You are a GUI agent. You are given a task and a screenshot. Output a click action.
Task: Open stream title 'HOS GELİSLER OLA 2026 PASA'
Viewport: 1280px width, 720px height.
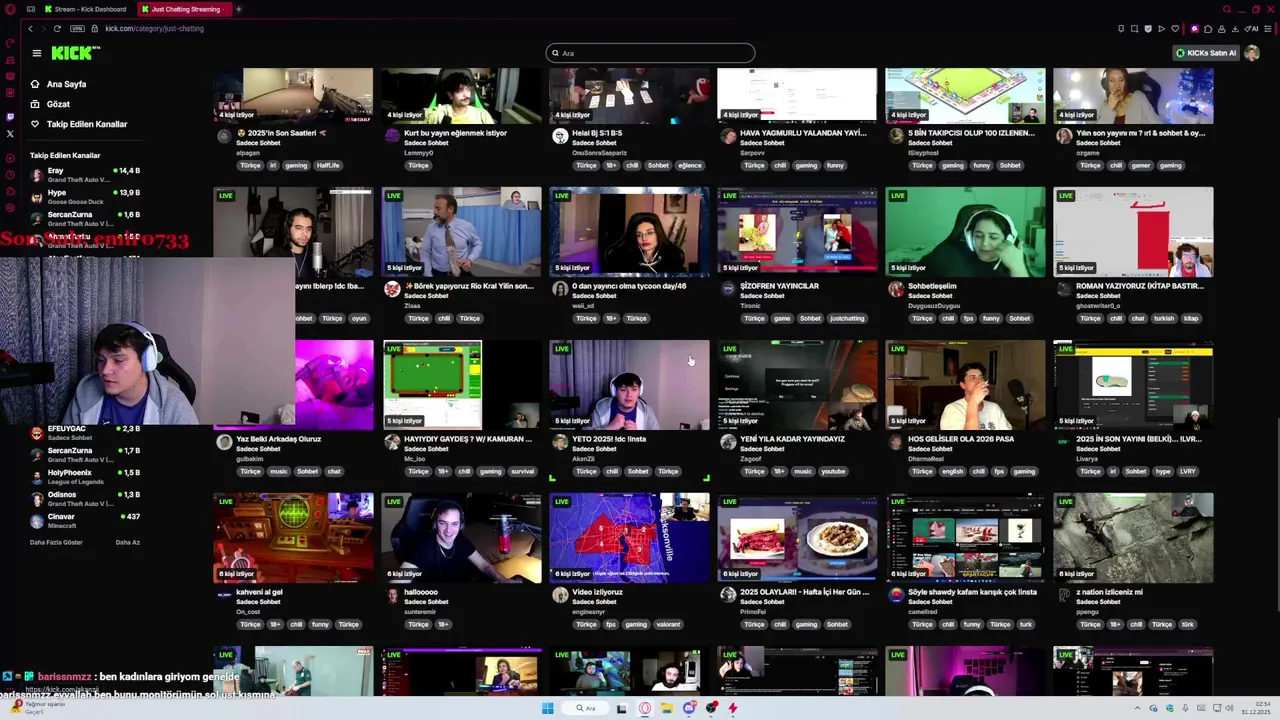[x=960, y=439]
